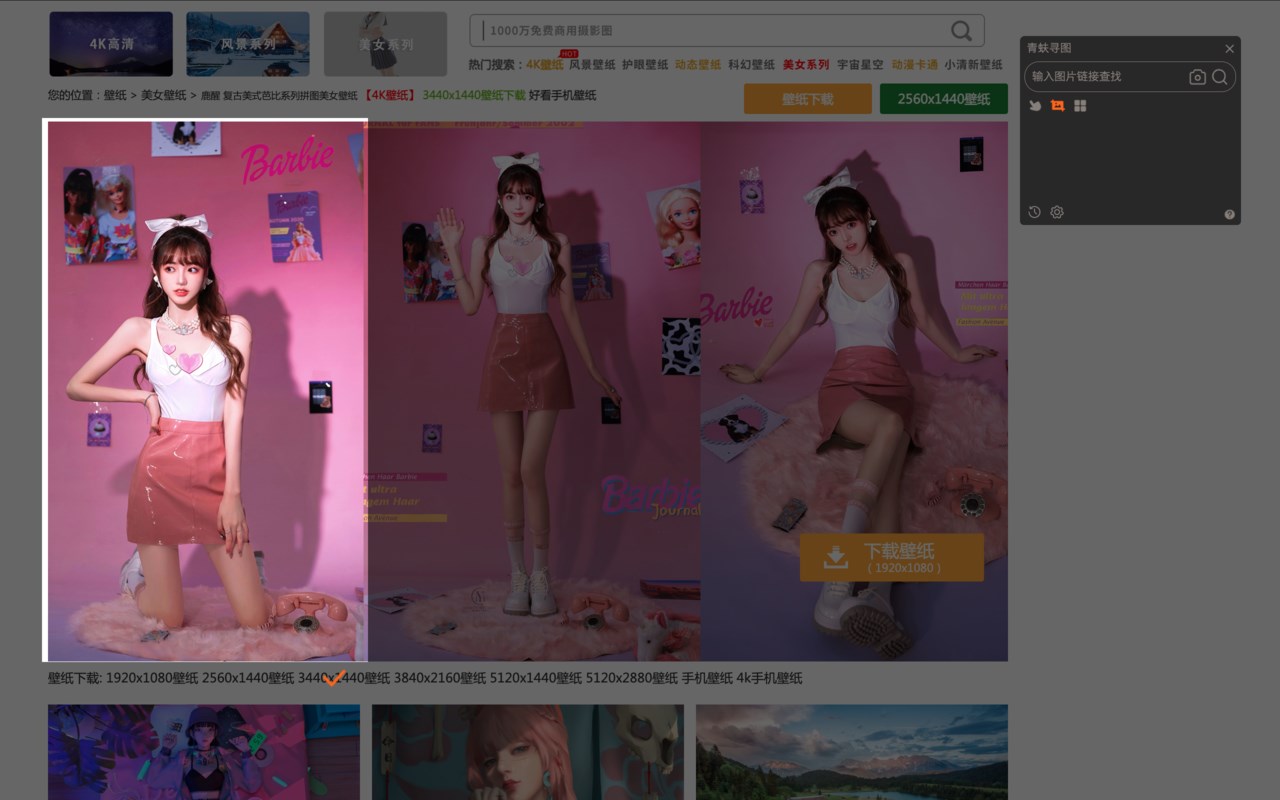
Task: Click 3840x2160壁纸 download link
Action: click(440, 678)
